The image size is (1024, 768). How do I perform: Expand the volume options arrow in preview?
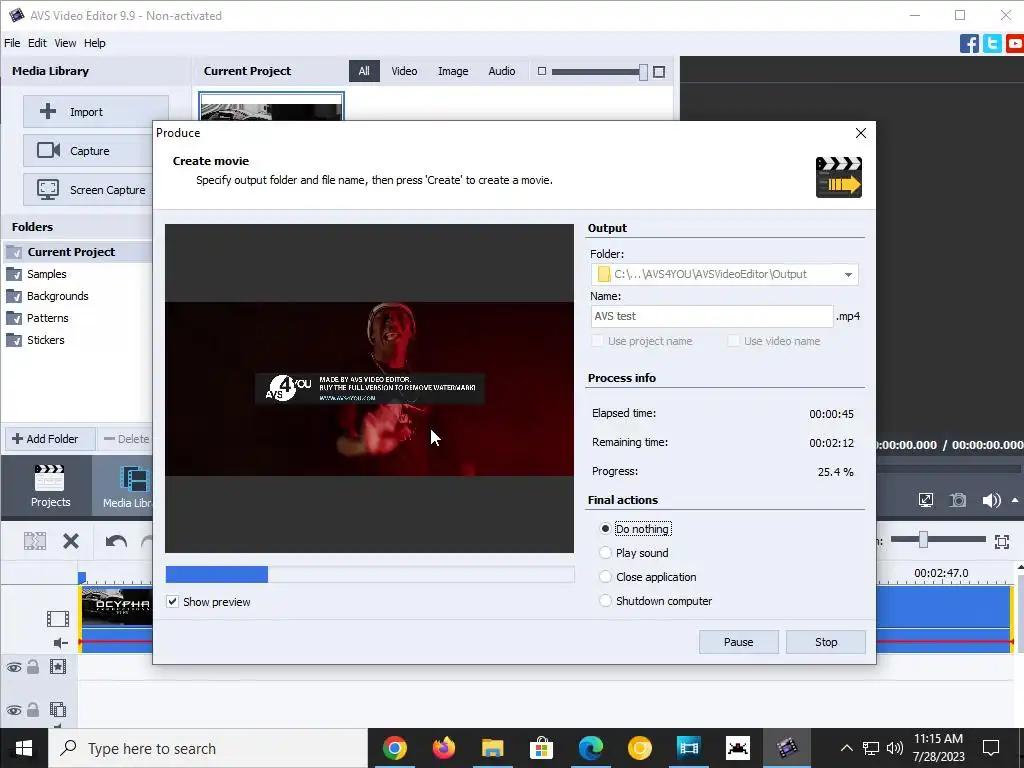pos(1015,500)
